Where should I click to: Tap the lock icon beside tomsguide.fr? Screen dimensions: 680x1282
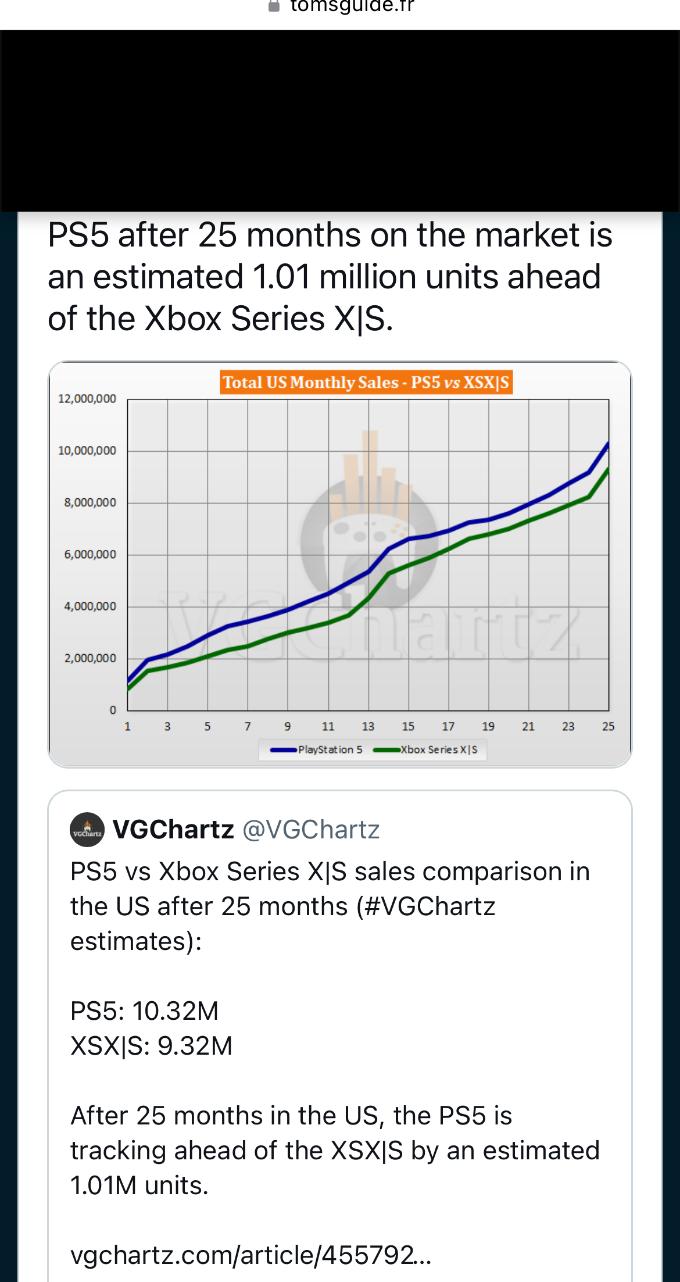[273, 6]
